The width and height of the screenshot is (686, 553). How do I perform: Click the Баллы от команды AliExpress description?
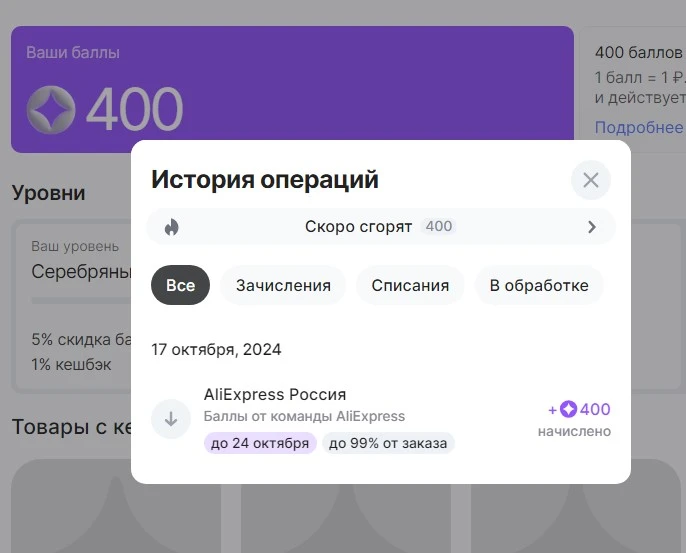[x=304, y=416]
